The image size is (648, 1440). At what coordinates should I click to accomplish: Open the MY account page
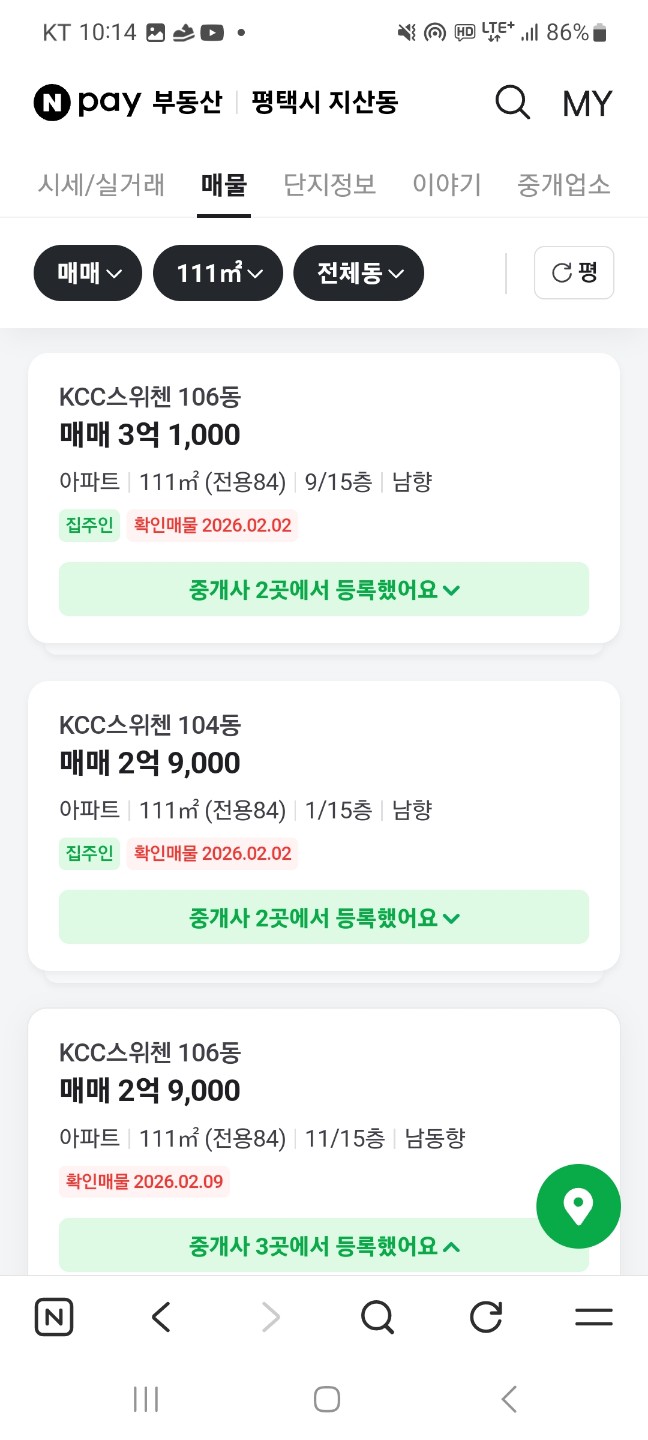tap(587, 104)
